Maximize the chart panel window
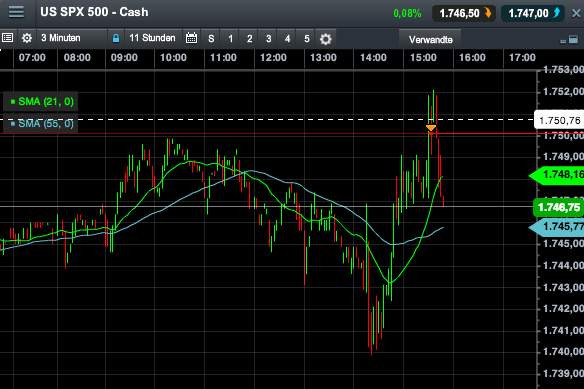The height and width of the screenshot is (389, 584). (574, 39)
